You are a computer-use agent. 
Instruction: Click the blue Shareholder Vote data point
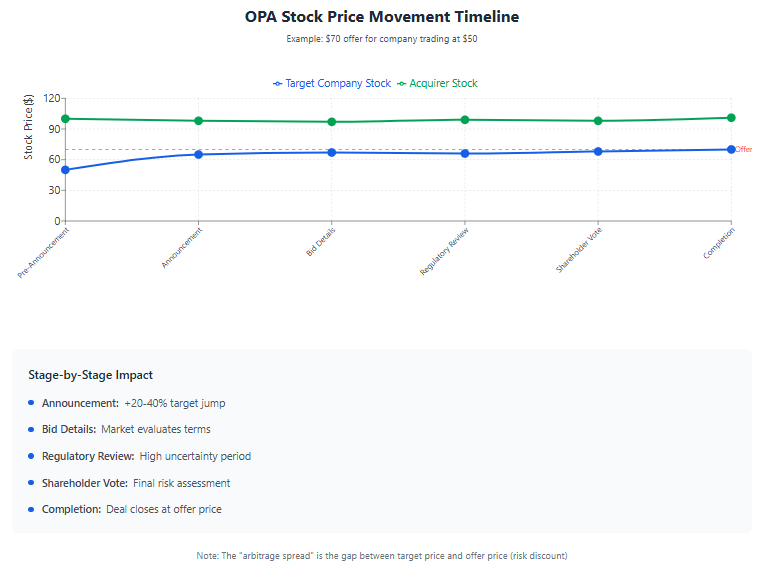598,152
